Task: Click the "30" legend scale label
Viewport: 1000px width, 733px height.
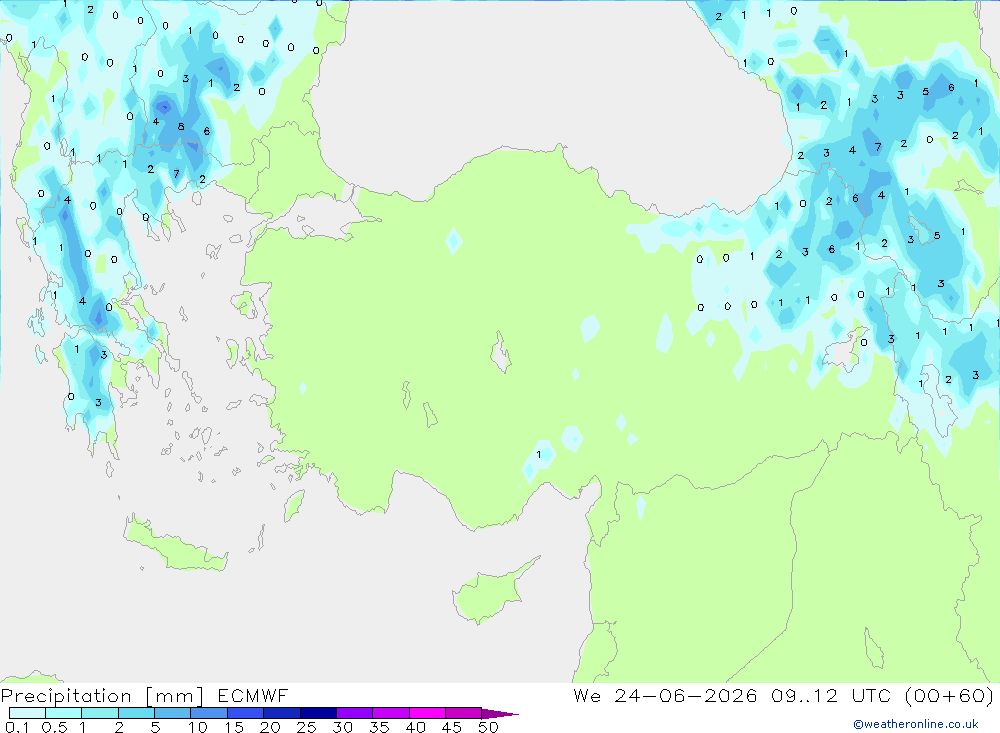Action: click(342, 727)
